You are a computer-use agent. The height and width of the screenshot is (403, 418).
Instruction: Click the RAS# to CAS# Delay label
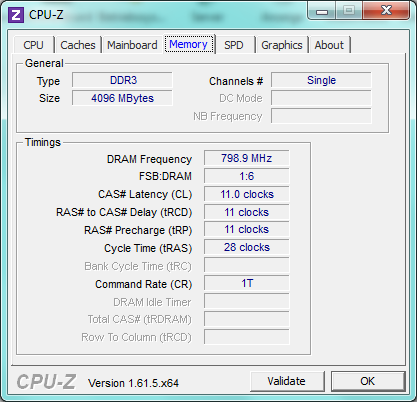(x=124, y=212)
